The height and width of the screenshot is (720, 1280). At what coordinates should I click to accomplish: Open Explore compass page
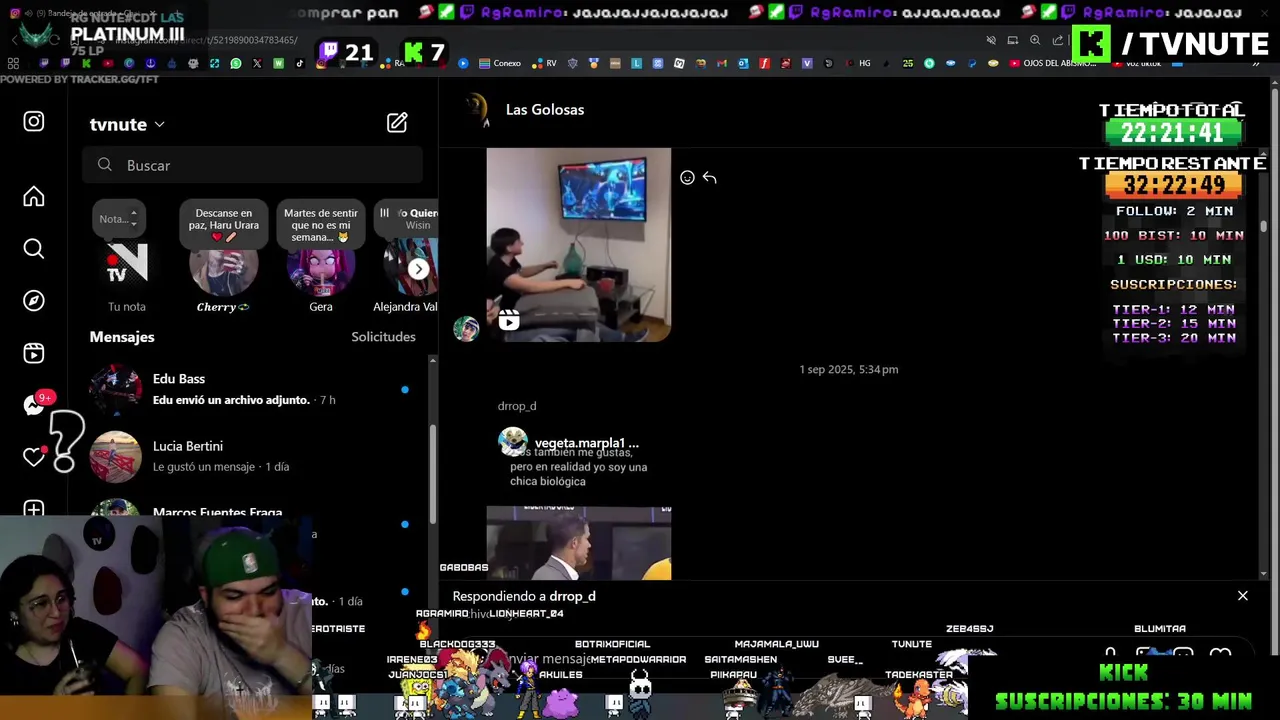point(34,301)
